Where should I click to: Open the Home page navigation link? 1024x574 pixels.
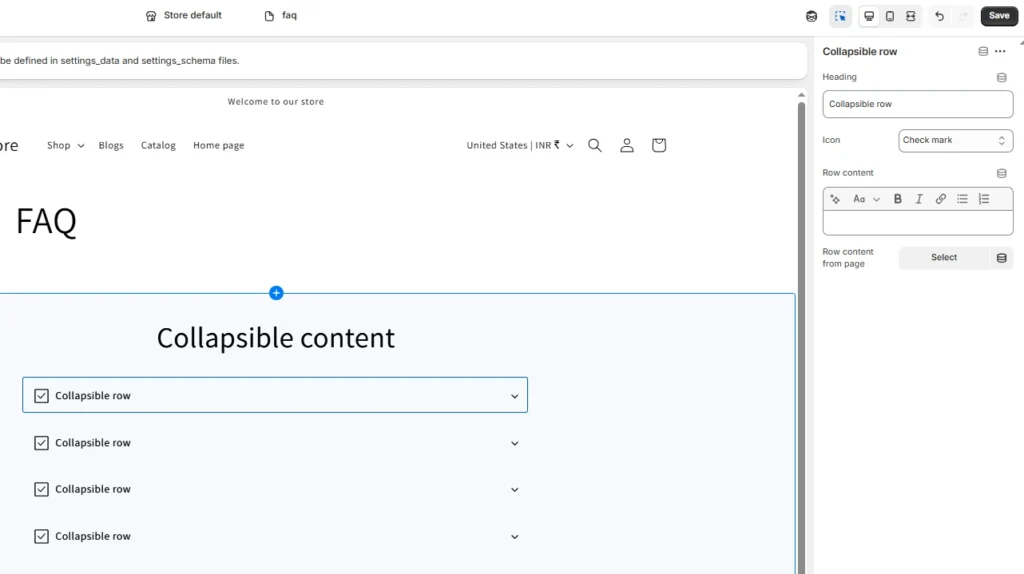click(219, 146)
